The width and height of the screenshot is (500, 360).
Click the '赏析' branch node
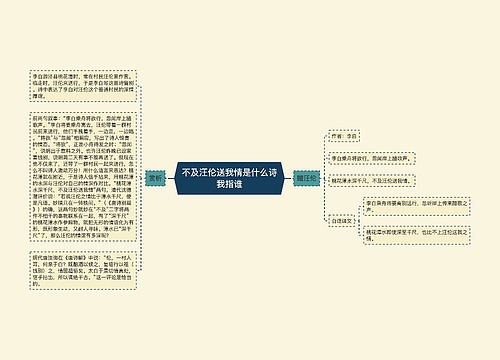[x=155, y=178]
